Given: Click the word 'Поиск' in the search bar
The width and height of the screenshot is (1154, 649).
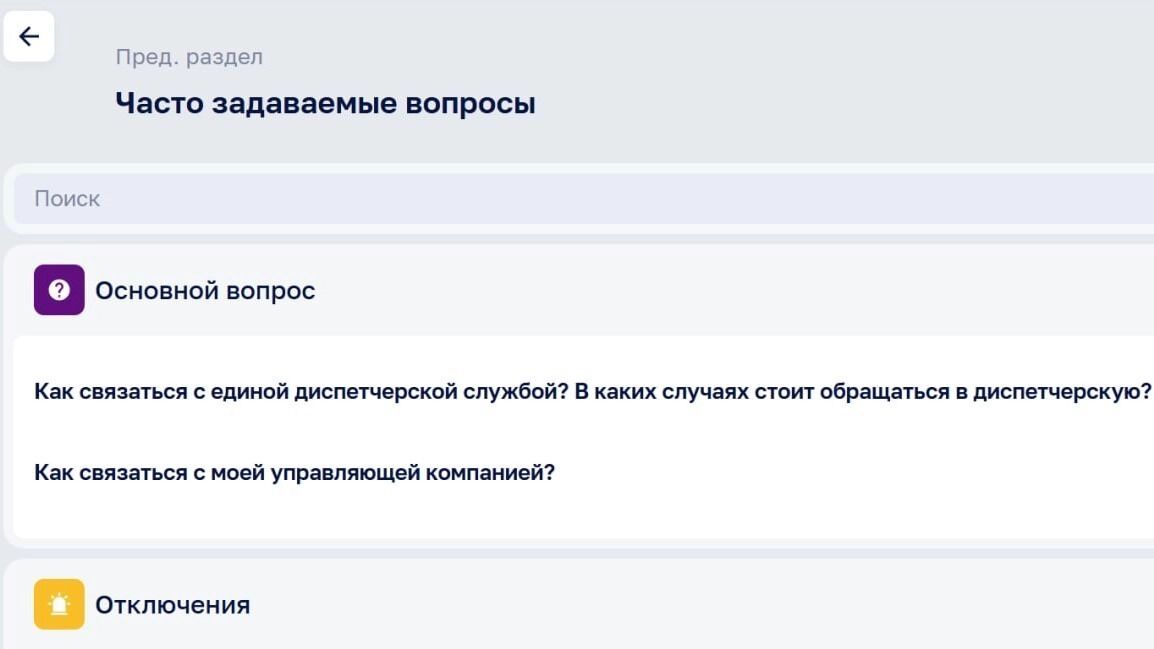Looking at the screenshot, I should coord(67,198).
